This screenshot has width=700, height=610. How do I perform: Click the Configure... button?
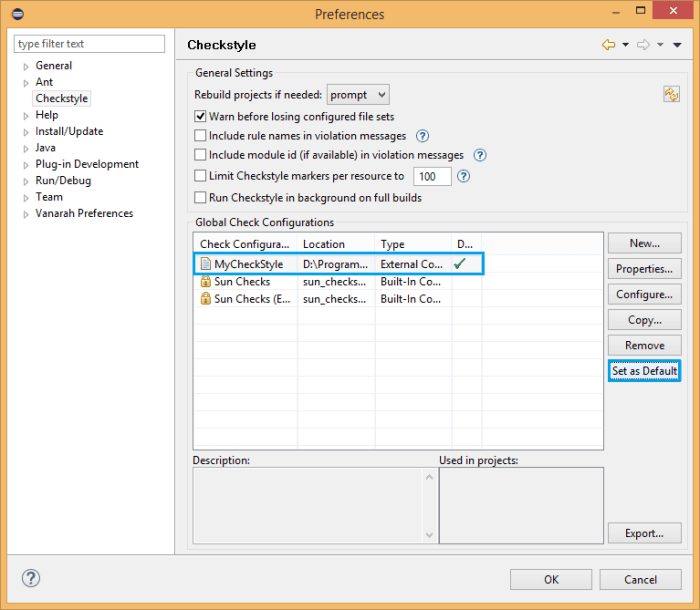644,294
